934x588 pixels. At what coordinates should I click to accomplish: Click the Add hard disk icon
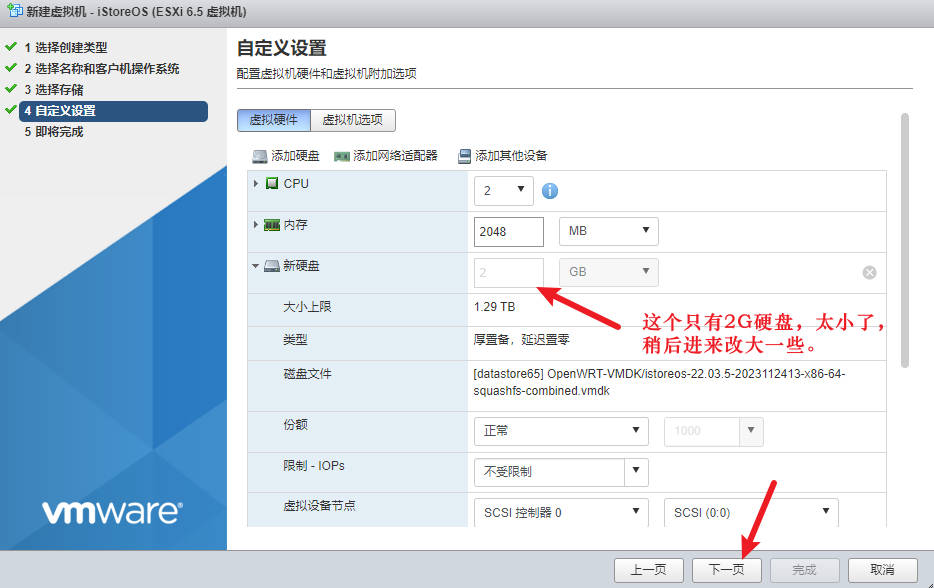point(259,156)
